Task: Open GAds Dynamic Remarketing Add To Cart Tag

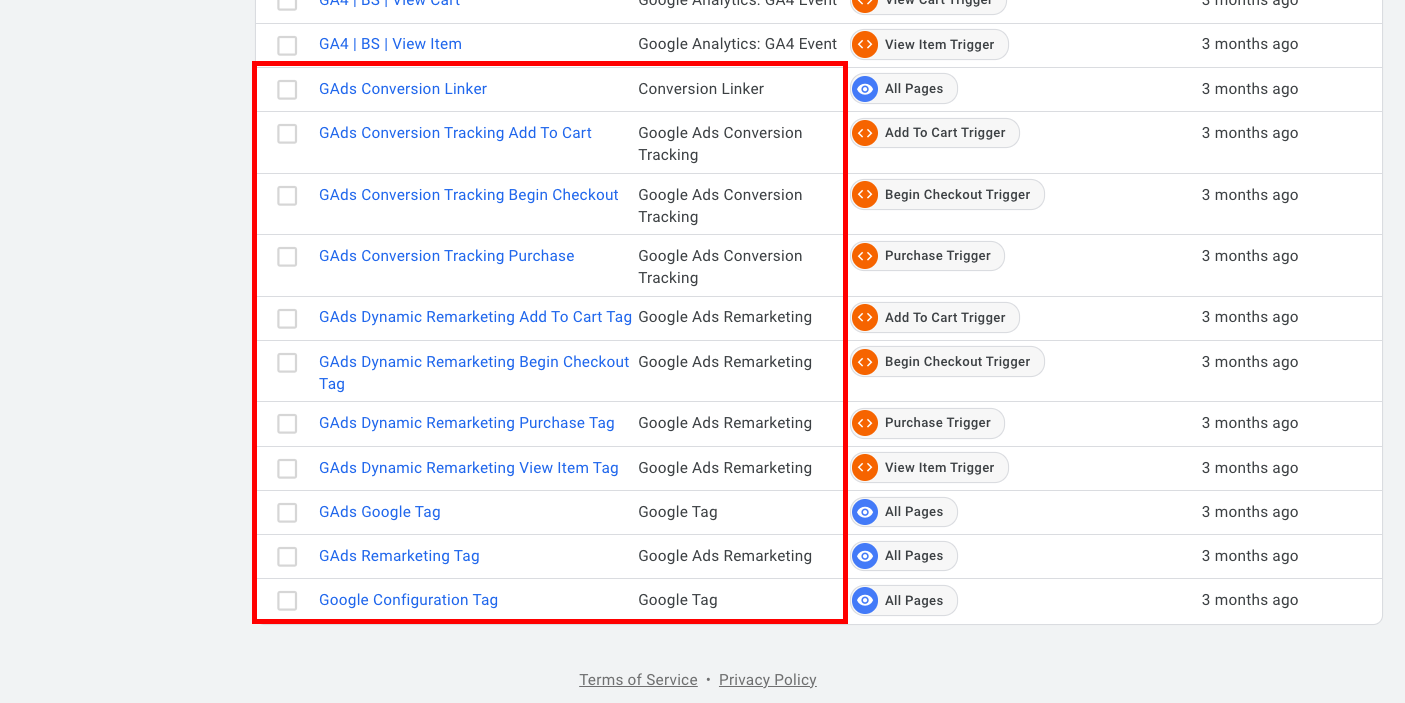Action: pos(475,317)
